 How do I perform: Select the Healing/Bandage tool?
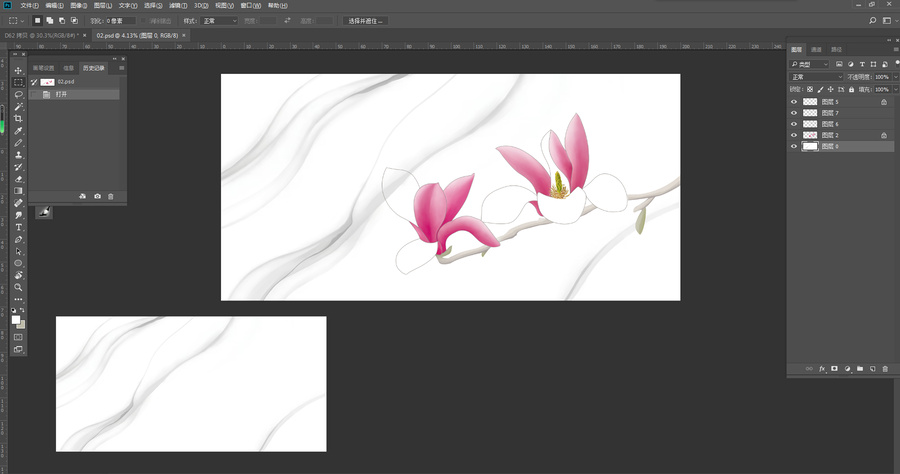click(18, 203)
